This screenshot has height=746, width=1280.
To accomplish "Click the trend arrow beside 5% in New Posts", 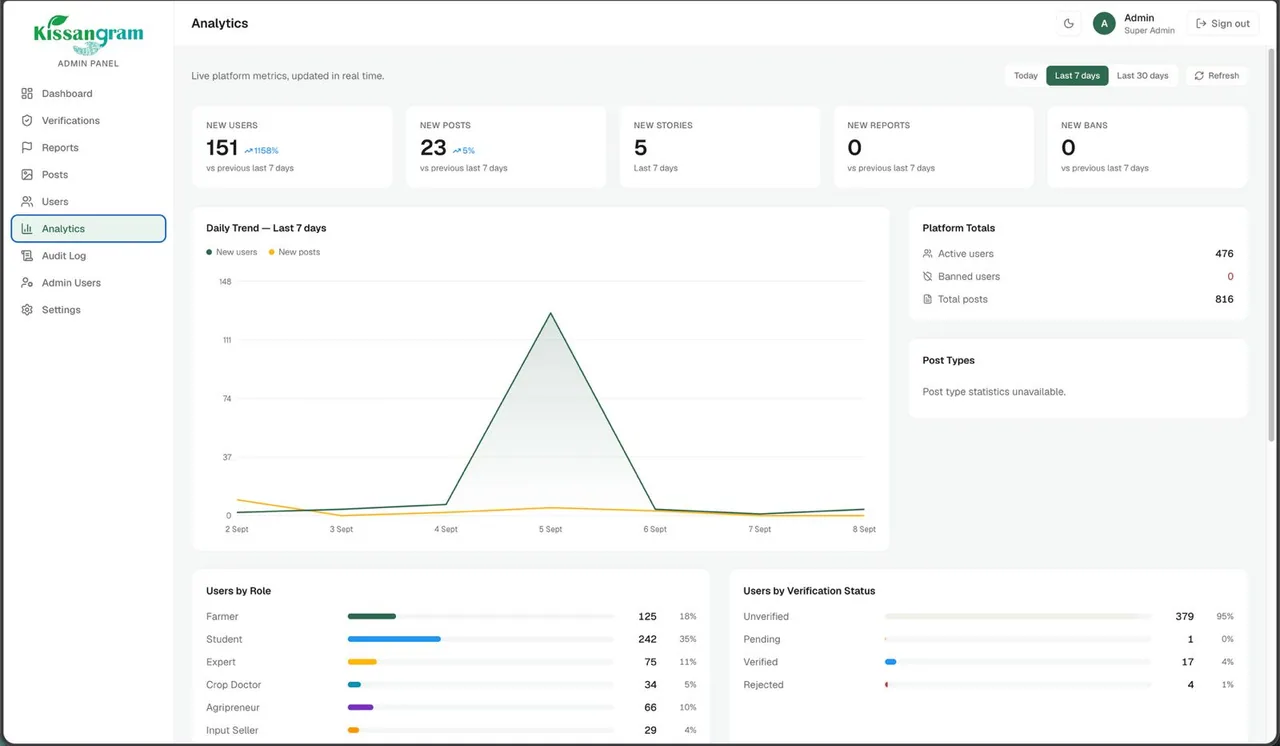I will coord(457,151).
